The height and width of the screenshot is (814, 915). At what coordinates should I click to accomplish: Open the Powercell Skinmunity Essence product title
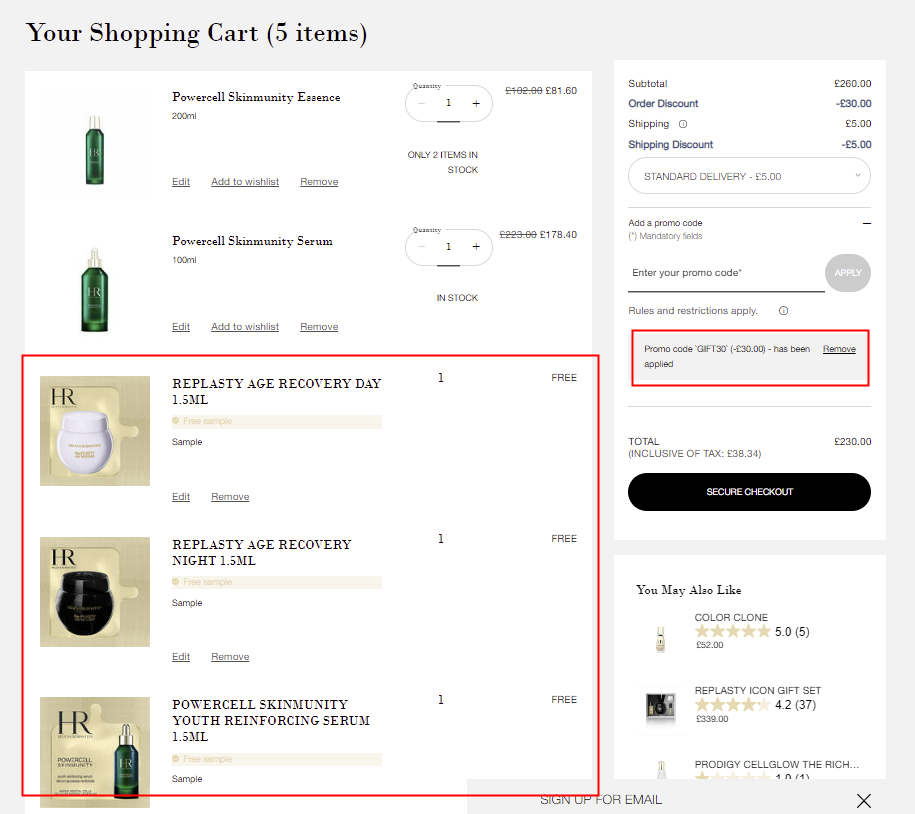click(x=256, y=97)
